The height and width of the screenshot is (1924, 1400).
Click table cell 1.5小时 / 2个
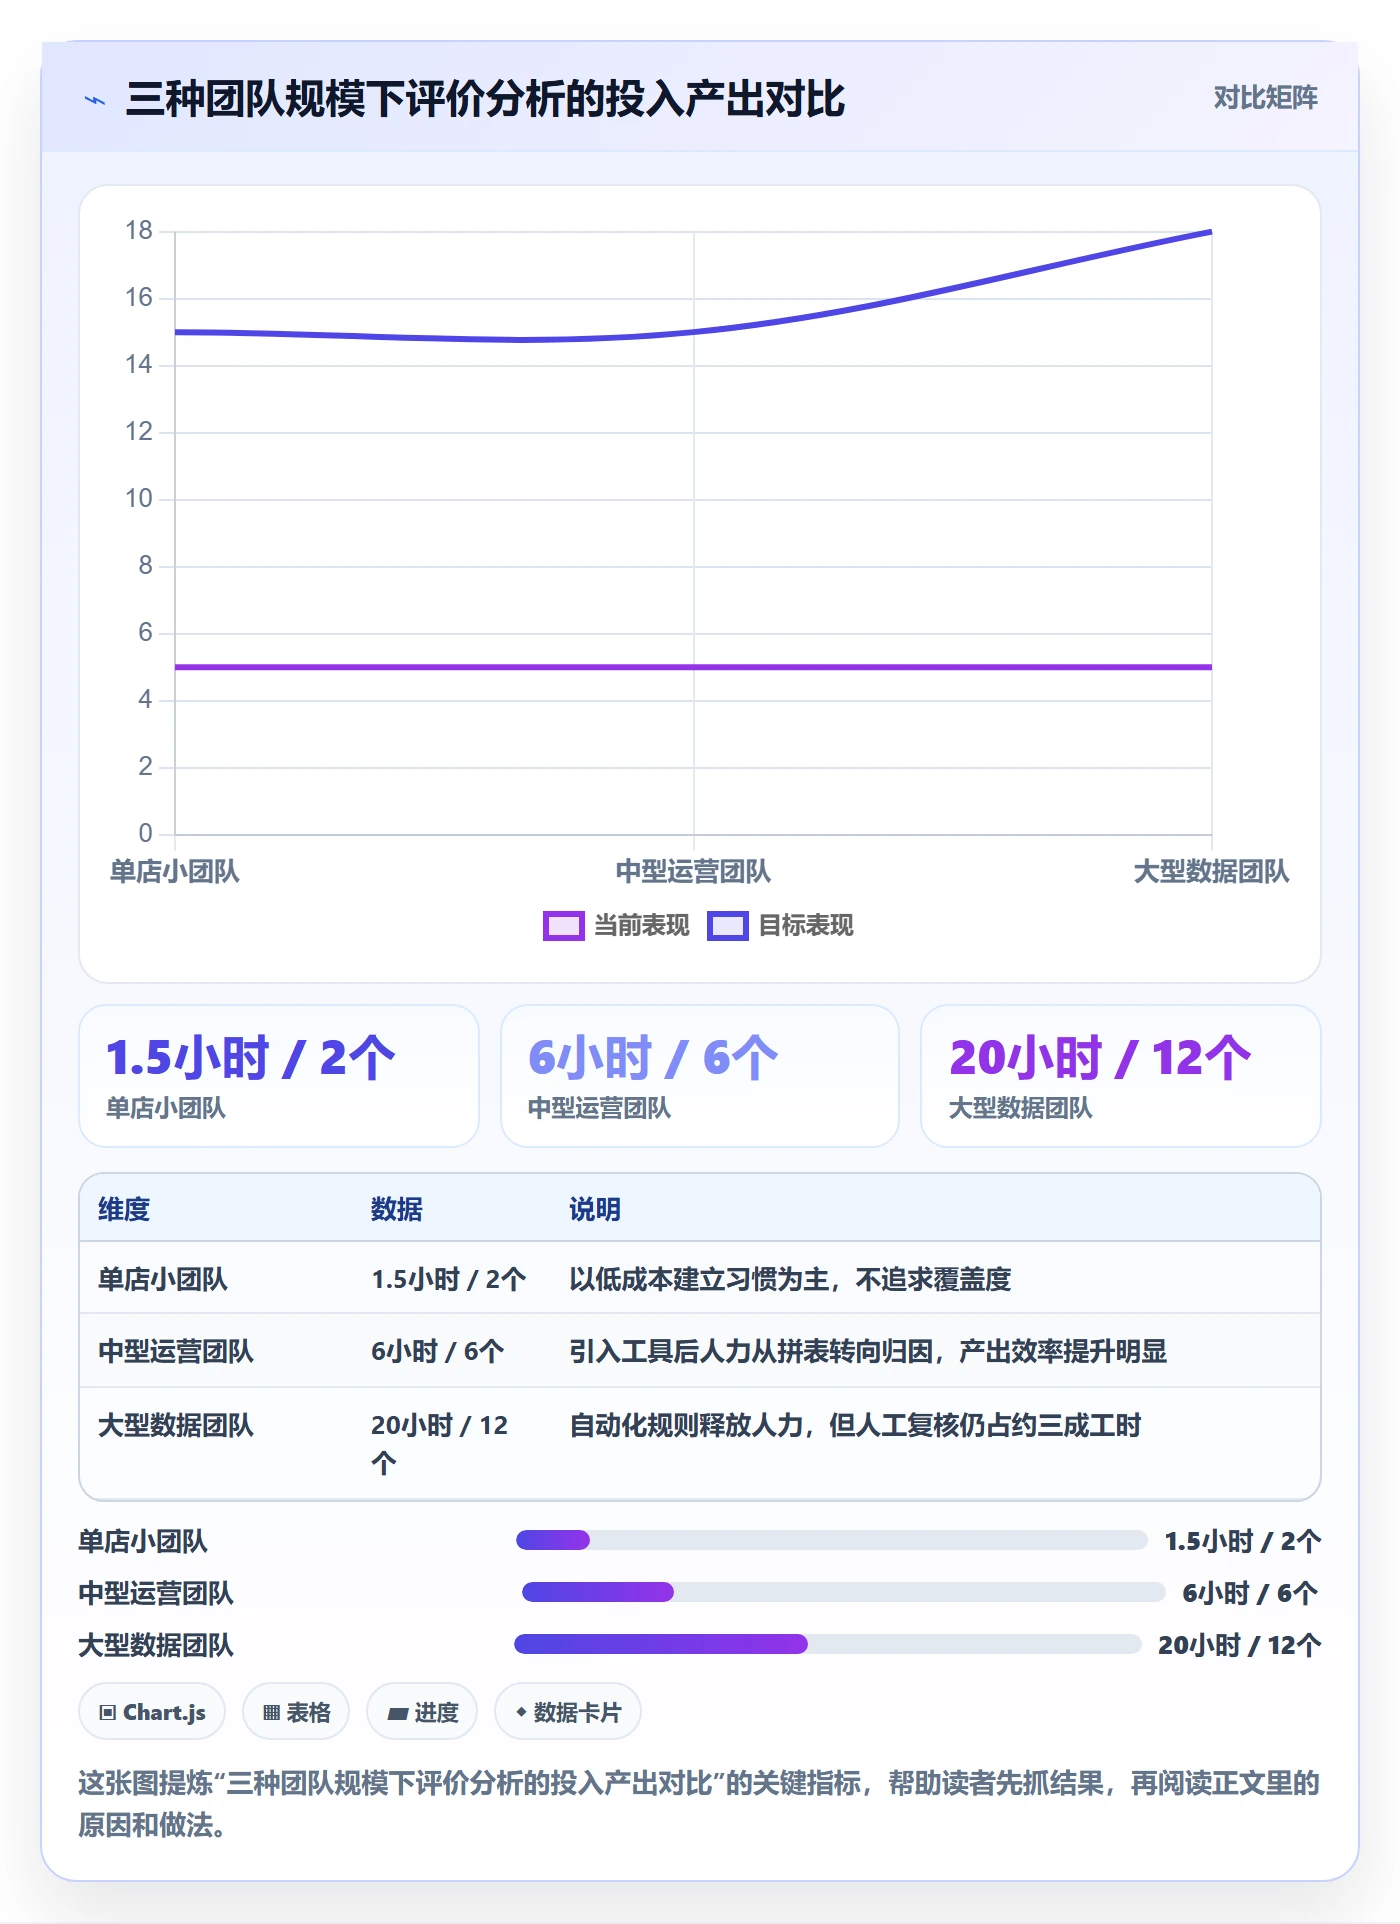[x=448, y=1279]
